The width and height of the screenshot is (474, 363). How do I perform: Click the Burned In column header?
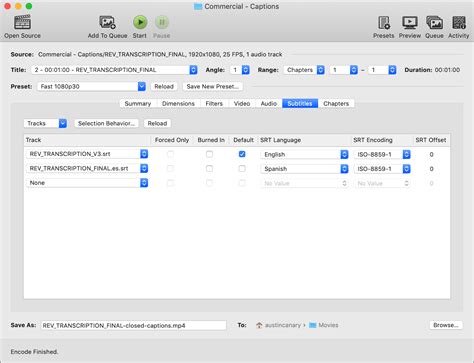pos(211,140)
